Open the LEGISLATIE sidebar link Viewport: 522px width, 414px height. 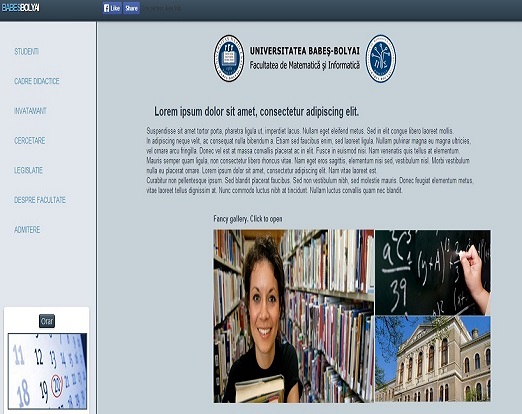tap(28, 170)
